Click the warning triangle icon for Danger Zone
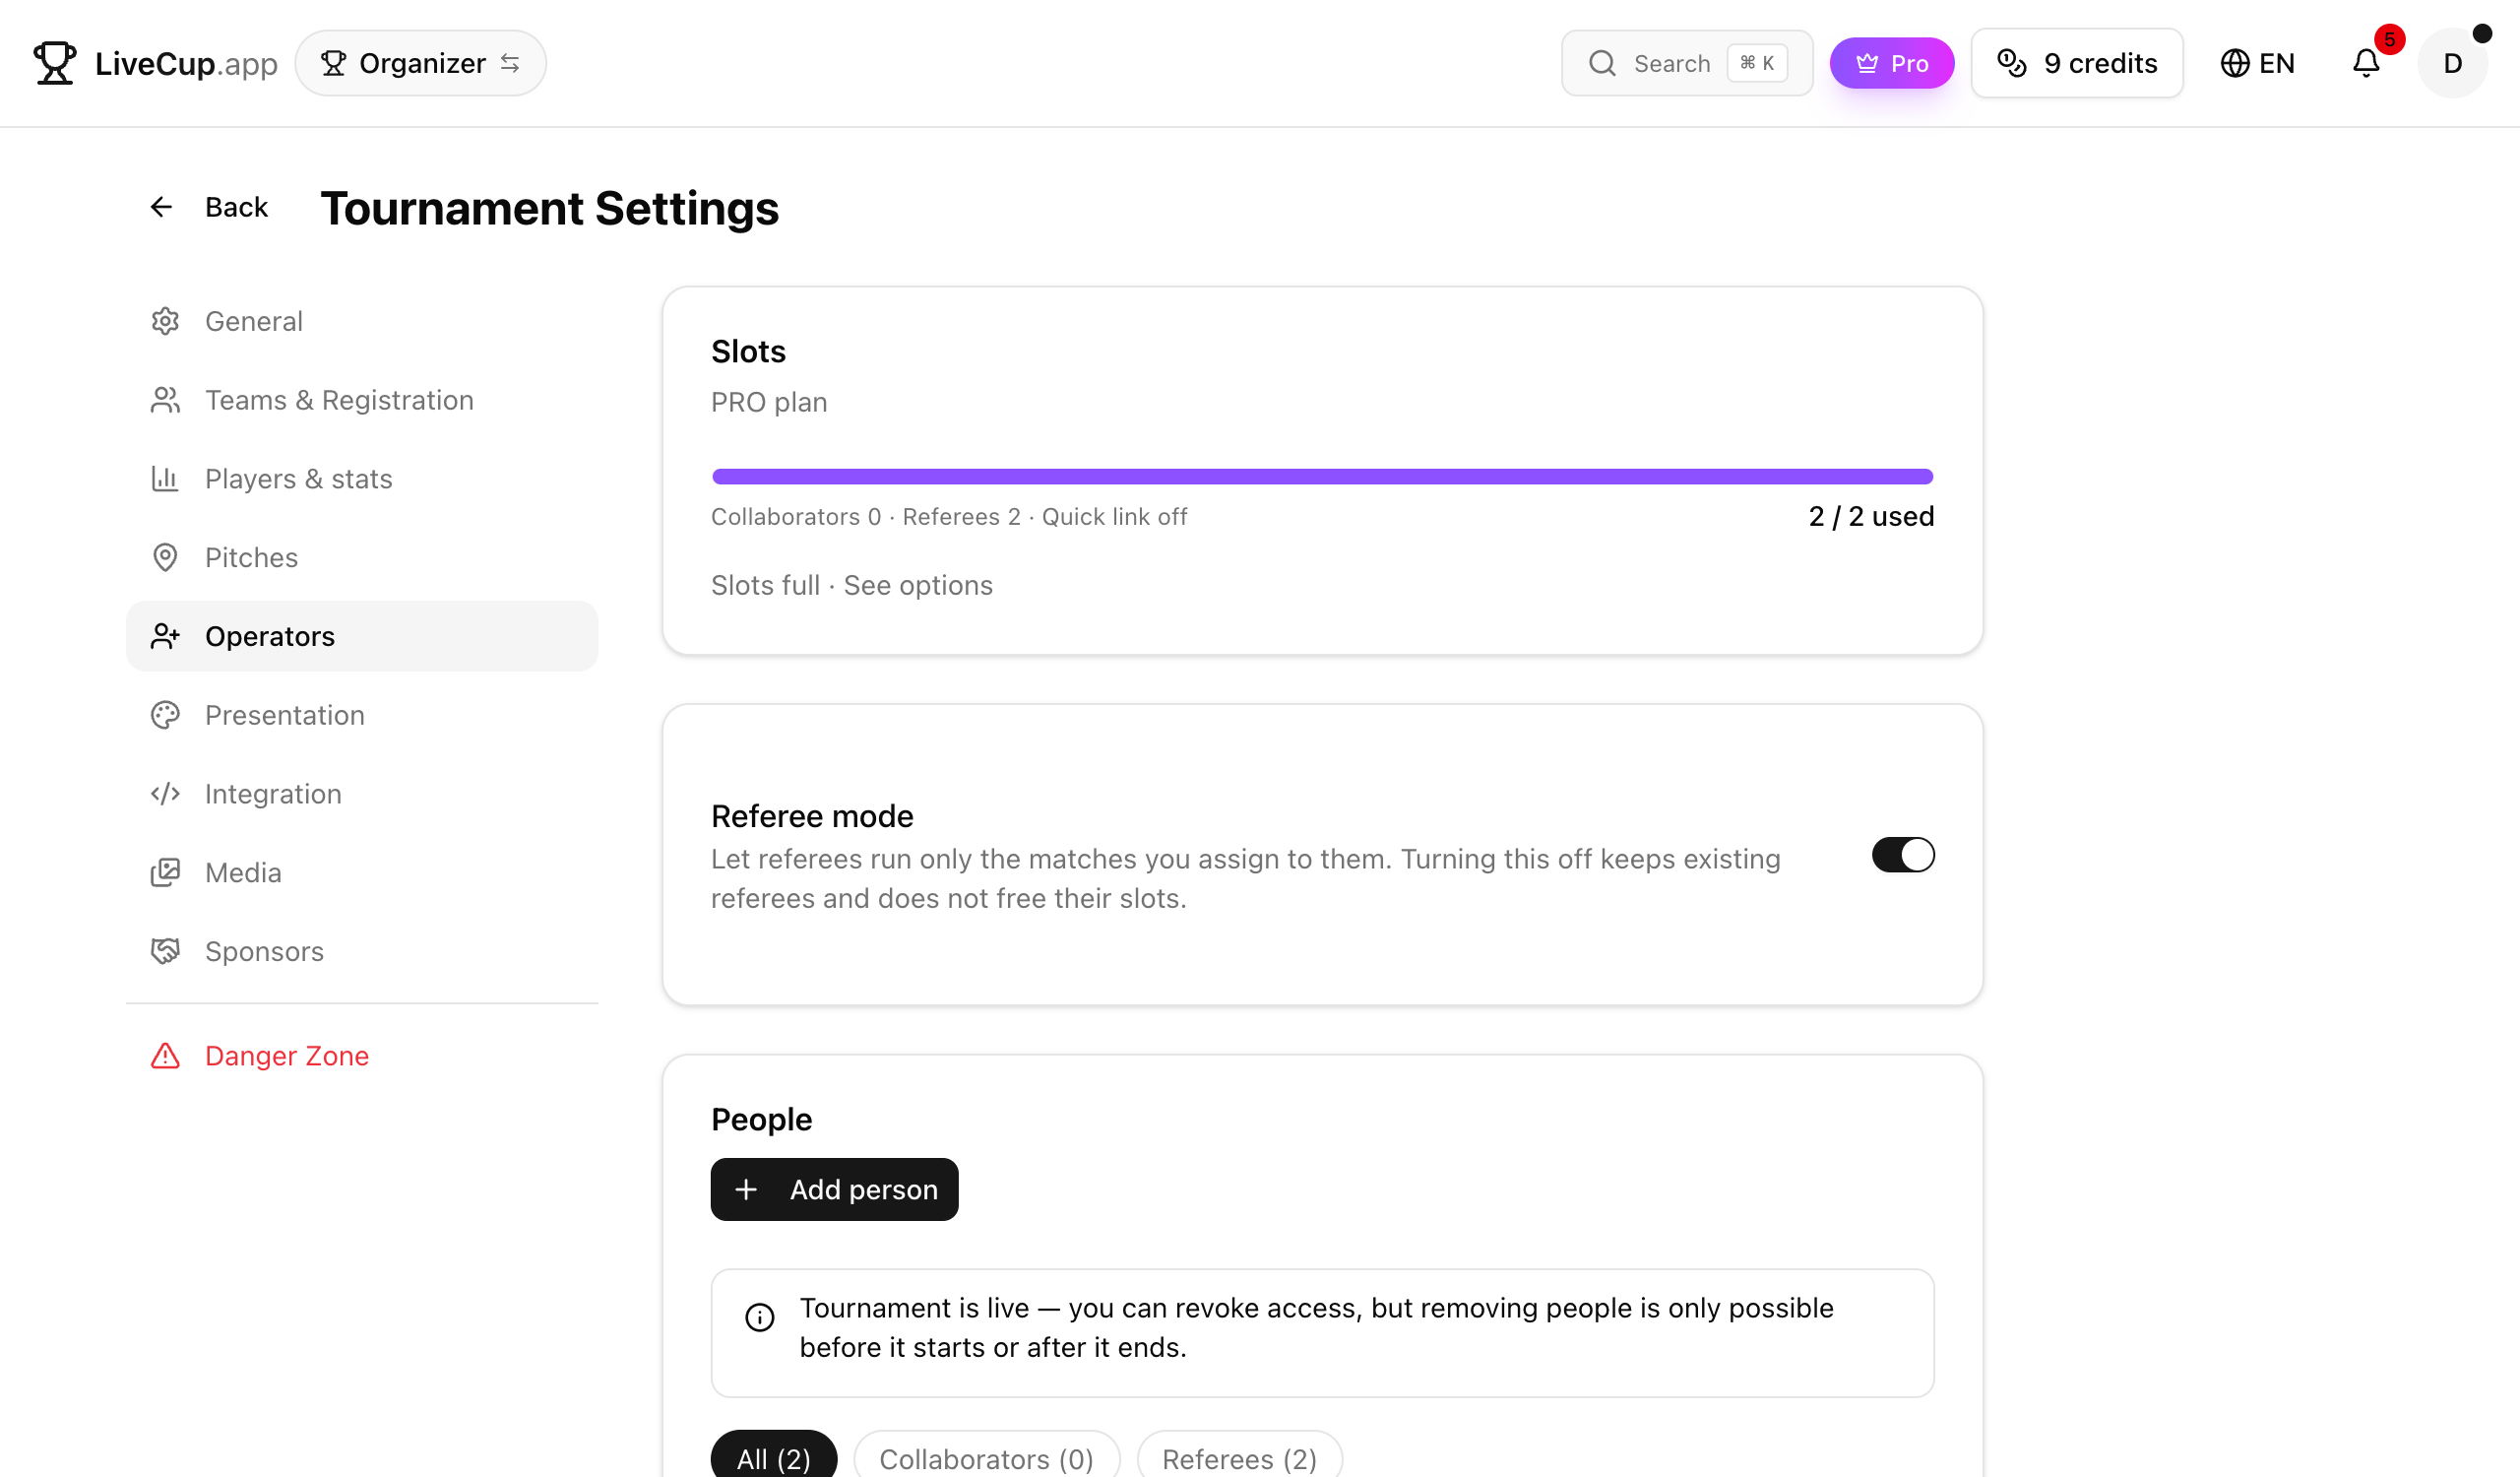2520x1477 pixels. 165,1056
